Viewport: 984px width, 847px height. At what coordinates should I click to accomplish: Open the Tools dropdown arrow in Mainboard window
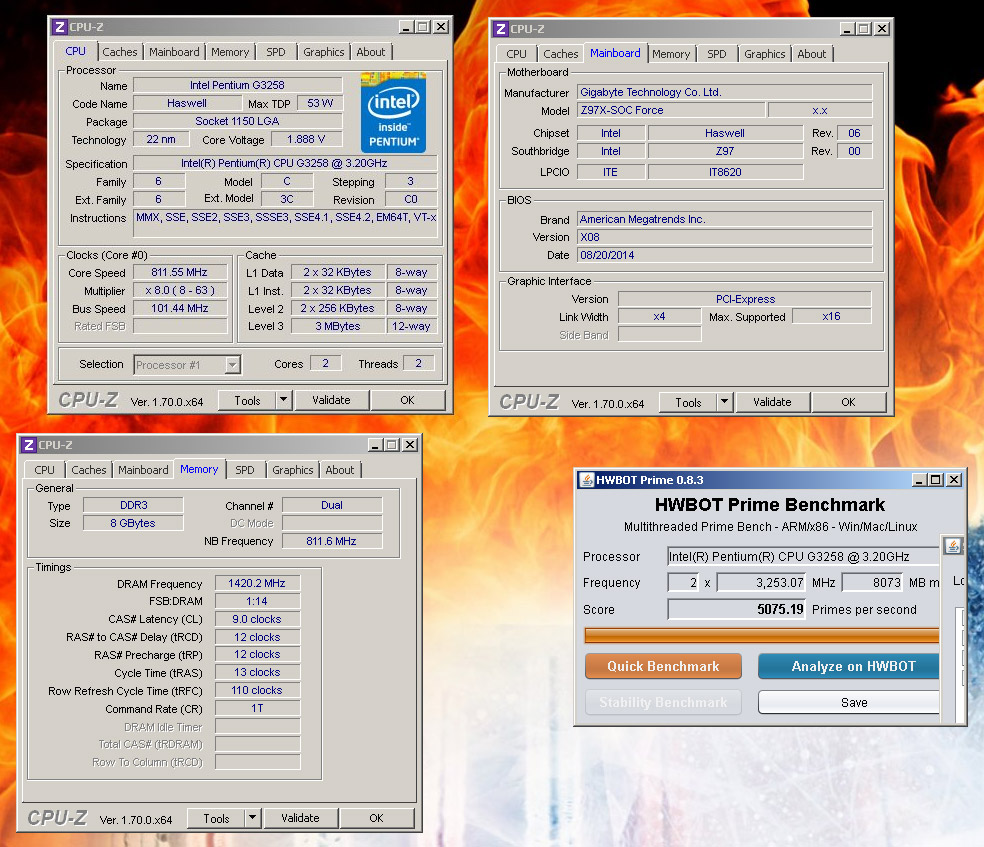click(725, 402)
